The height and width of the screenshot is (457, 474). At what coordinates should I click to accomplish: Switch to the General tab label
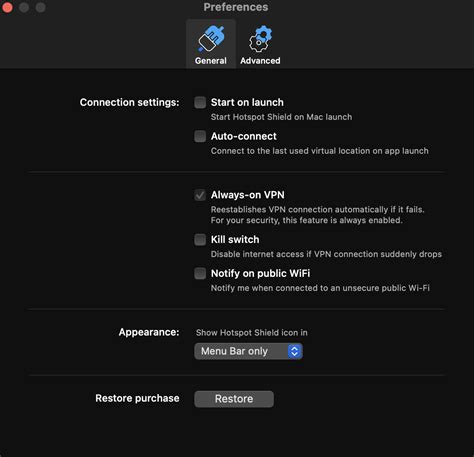211,61
